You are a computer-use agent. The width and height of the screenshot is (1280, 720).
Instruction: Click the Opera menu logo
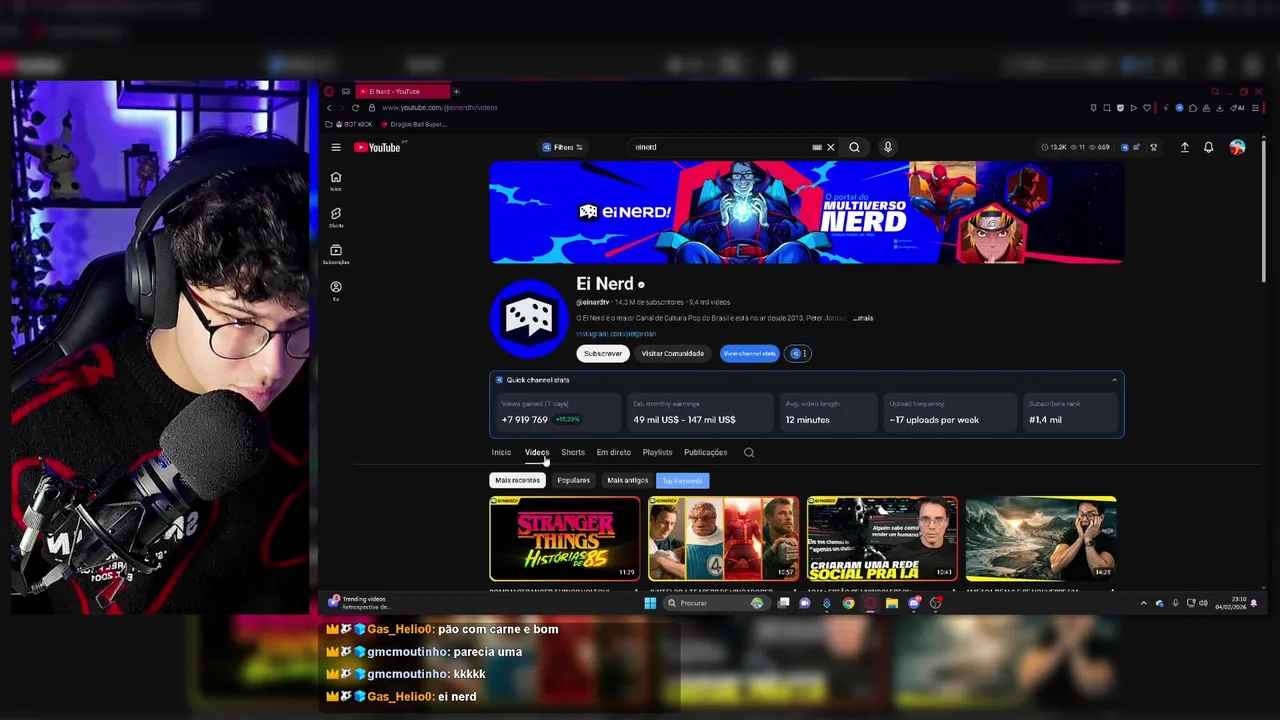pyautogui.click(x=329, y=91)
